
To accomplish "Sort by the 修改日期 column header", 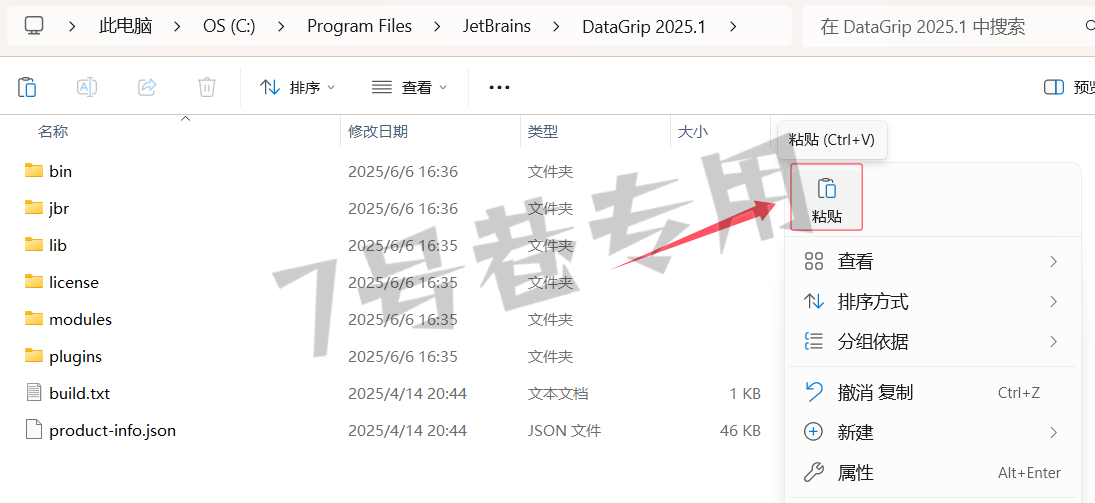I will pyautogui.click(x=378, y=131).
